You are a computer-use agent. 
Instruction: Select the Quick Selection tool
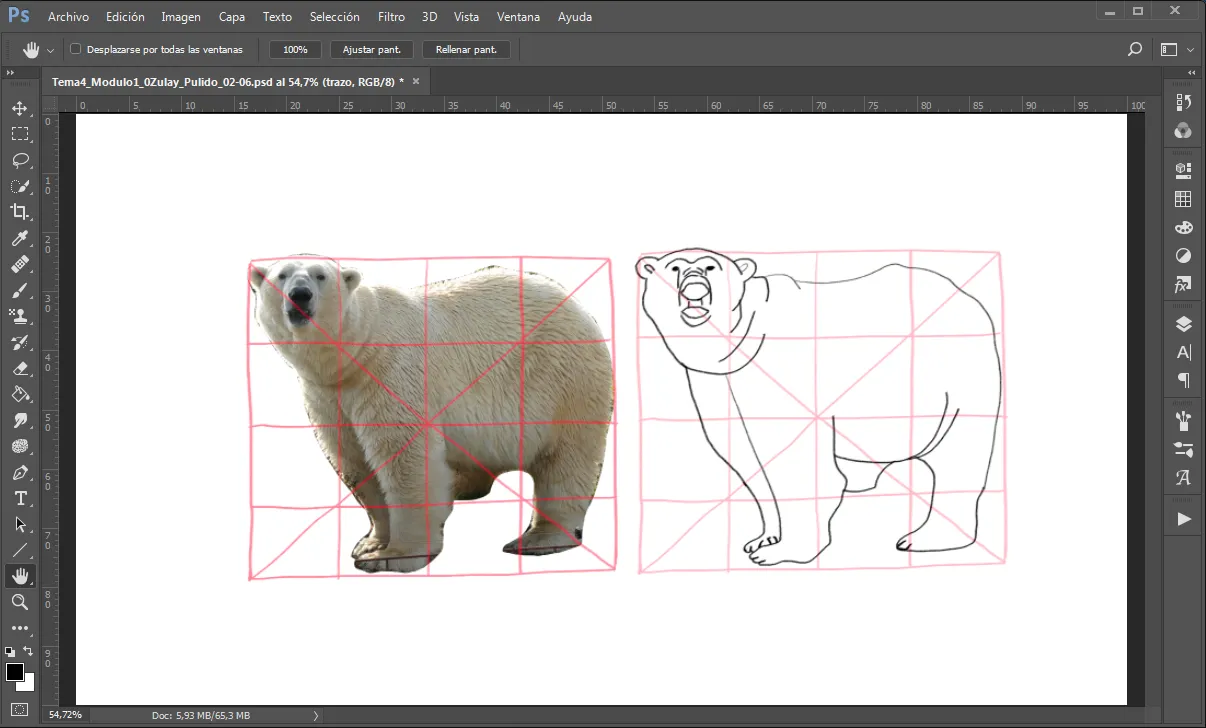click(19, 186)
